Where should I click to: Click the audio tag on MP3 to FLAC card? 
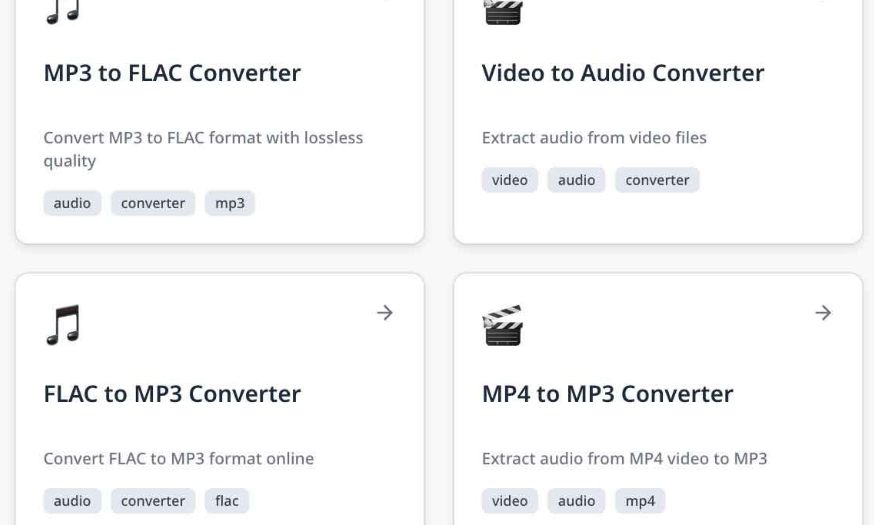(72, 203)
